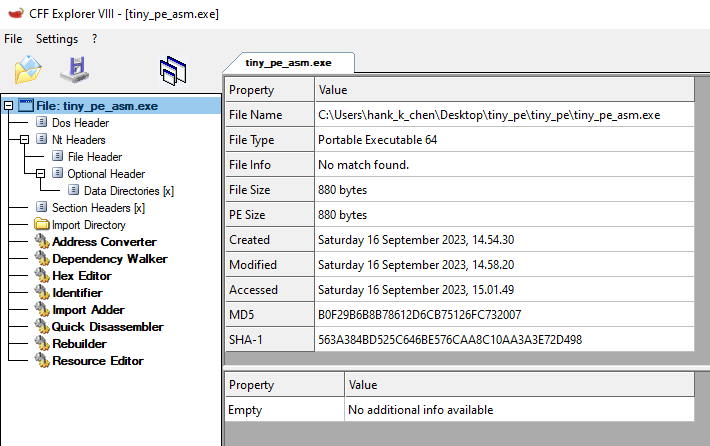710x446 pixels.
Task: Click the File Info property label
Action: point(269,165)
